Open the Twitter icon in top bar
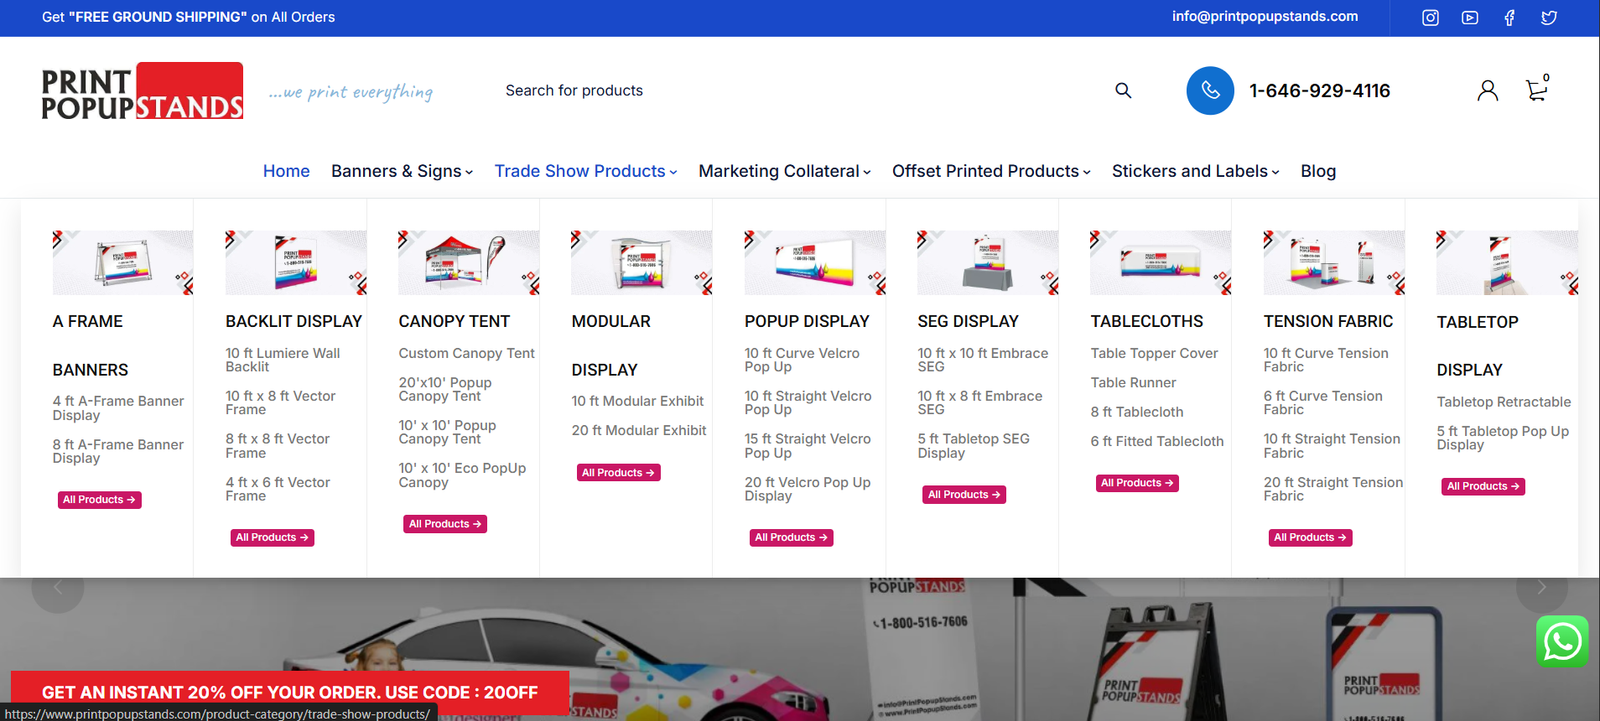The width and height of the screenshot is (1600, 721). coord(1549,18)
